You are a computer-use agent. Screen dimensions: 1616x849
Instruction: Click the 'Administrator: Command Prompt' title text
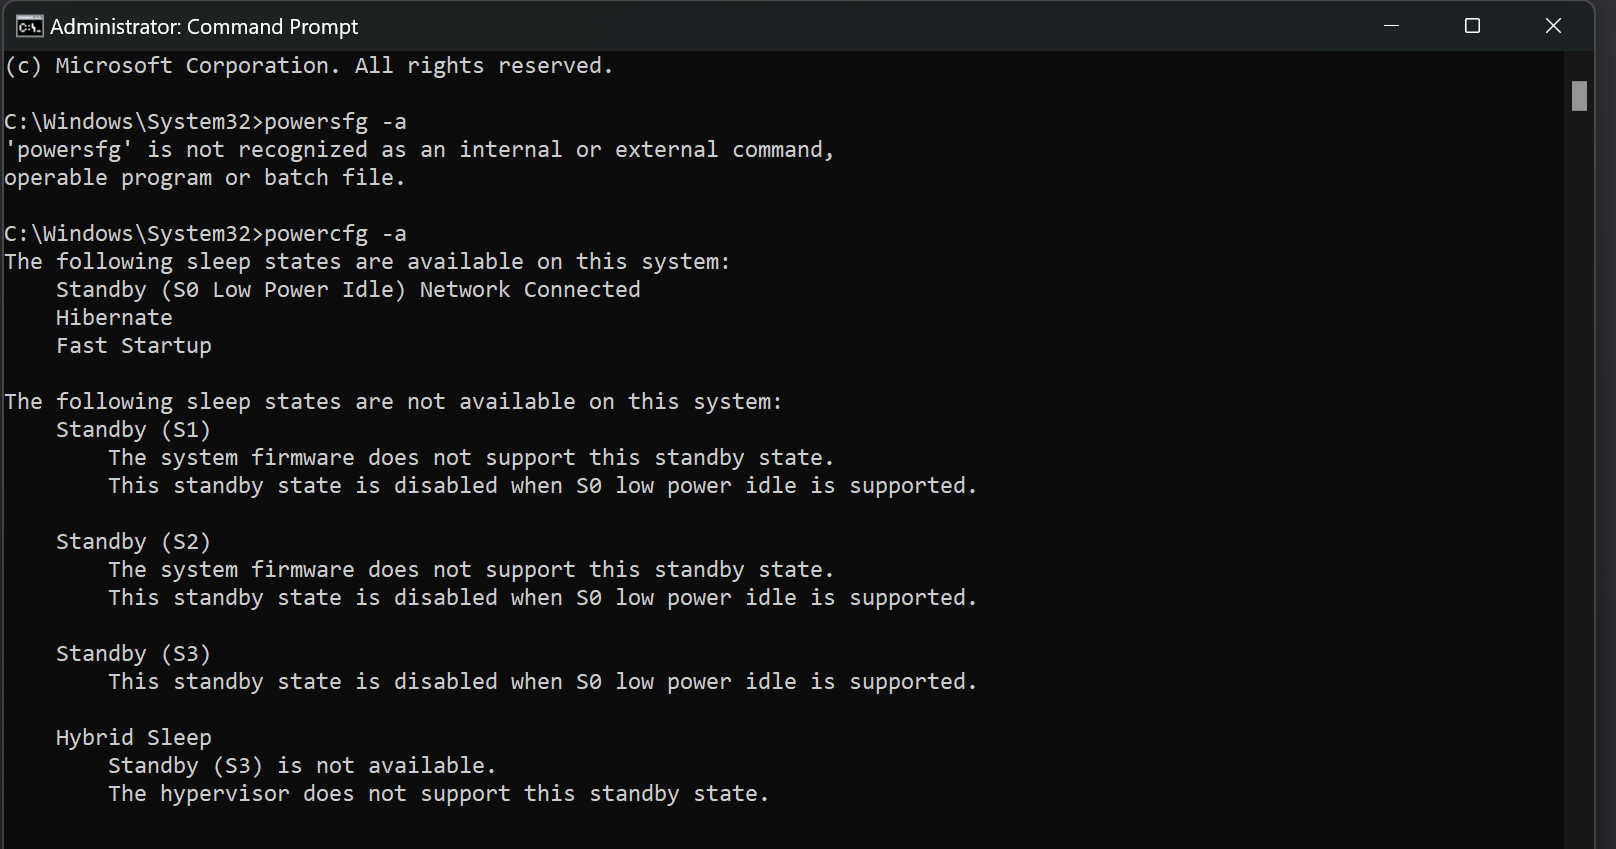point(204,27)
